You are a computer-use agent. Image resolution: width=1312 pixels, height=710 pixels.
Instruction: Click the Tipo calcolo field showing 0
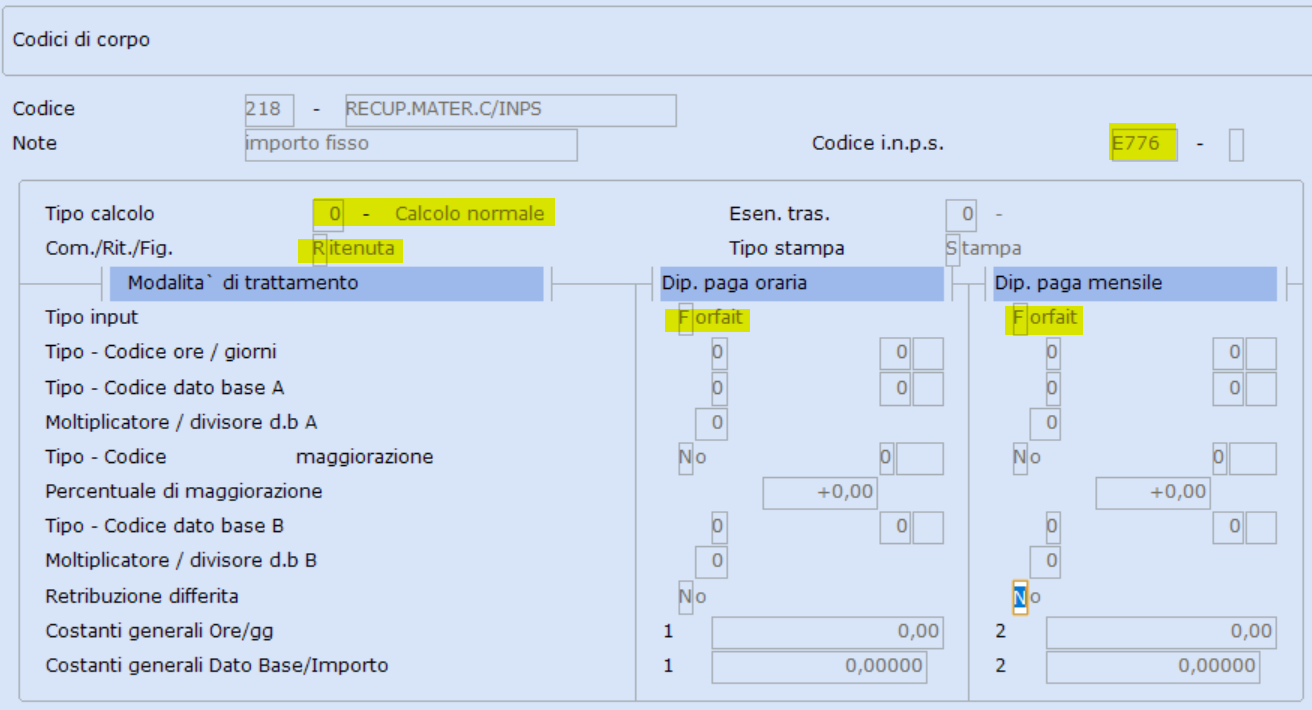click(x=329, y=214)
